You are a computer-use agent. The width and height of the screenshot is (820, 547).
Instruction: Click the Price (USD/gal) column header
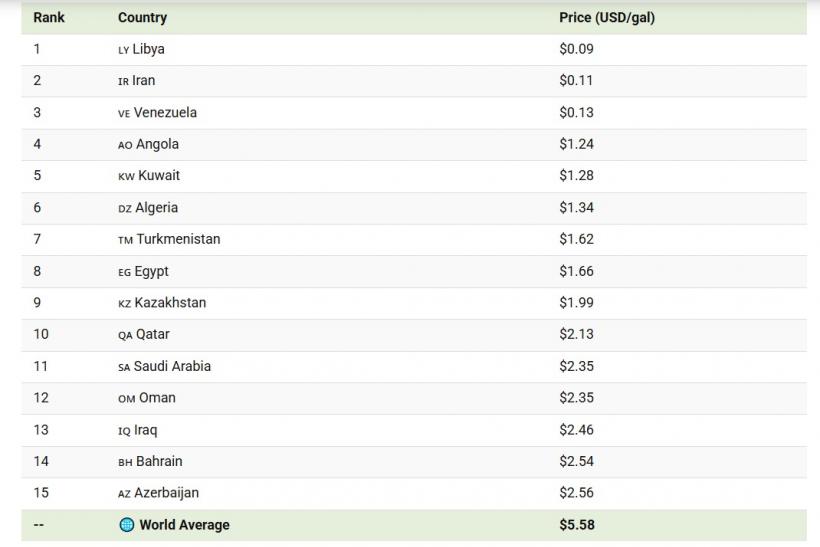tap(607, 17)
